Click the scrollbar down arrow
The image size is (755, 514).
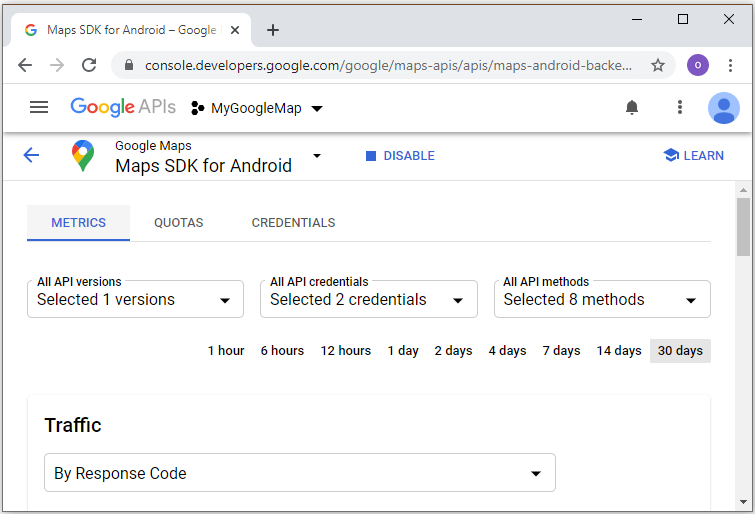[743, 502]
